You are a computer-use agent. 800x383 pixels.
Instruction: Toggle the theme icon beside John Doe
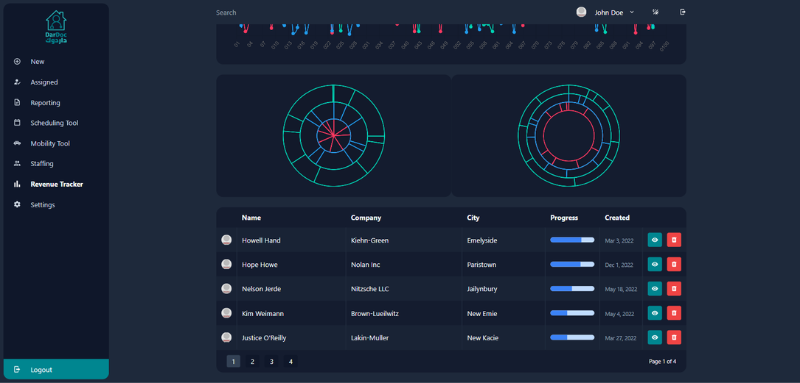(656, 12)
